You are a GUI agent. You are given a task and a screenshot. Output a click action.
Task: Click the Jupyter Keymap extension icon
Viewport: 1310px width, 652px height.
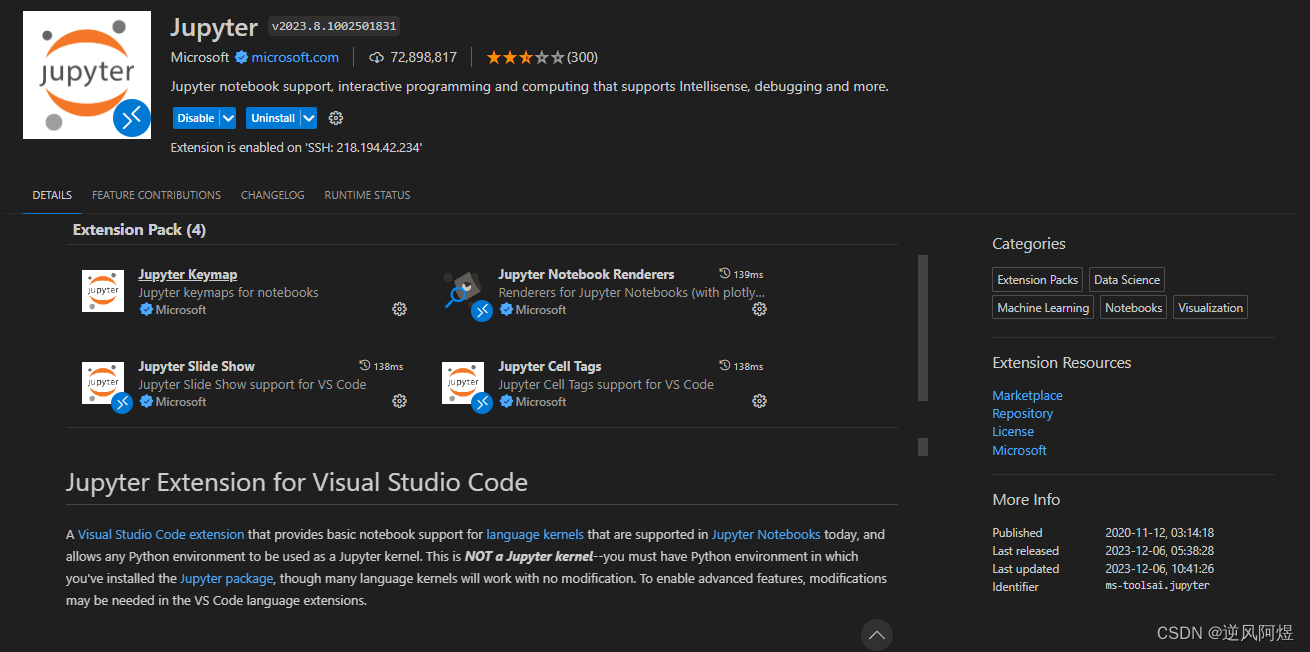(x=103, y=291)
